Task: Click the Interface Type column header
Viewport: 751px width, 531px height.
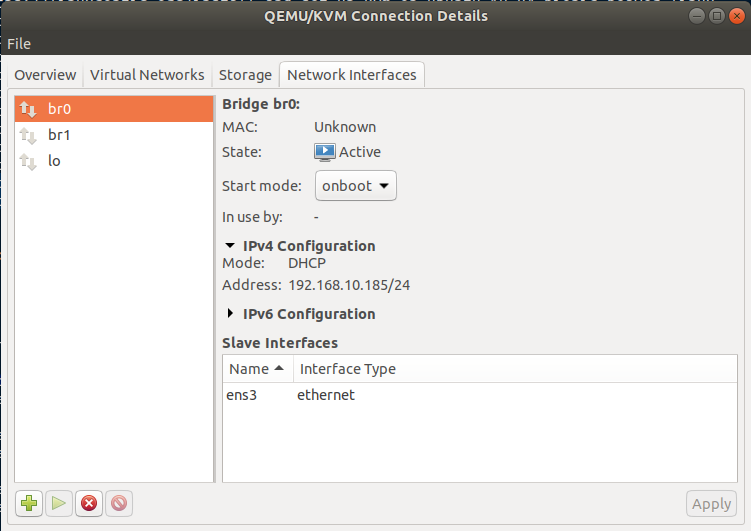Action: (348, 369)
